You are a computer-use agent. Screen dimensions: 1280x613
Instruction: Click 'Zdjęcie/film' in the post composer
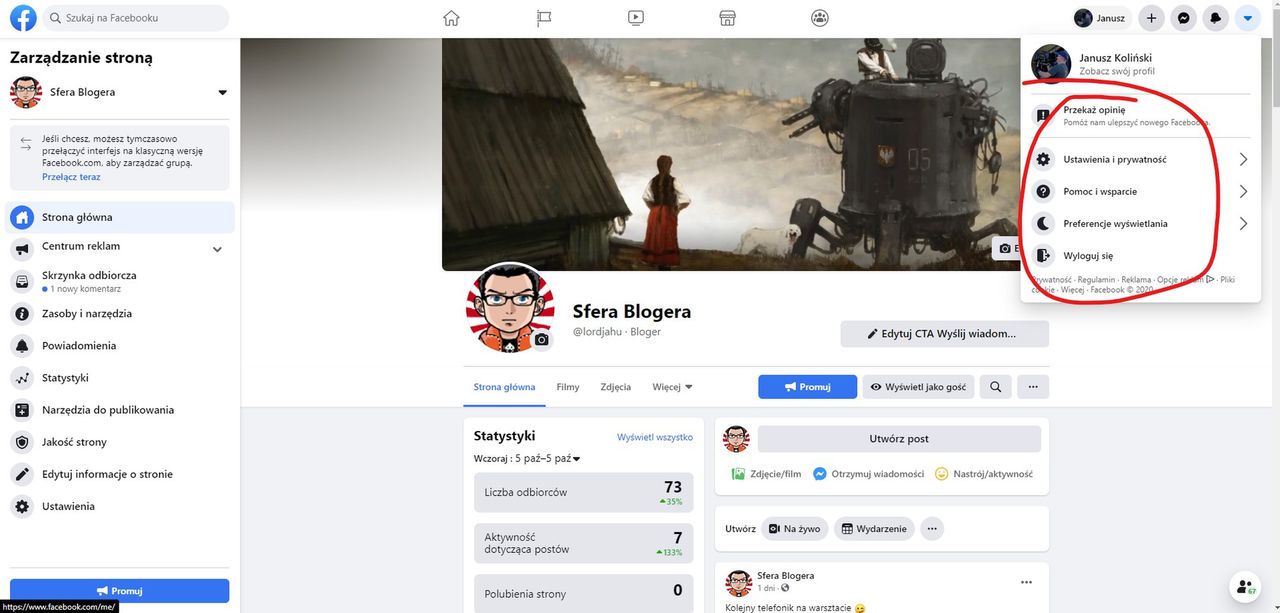point(766,474)
